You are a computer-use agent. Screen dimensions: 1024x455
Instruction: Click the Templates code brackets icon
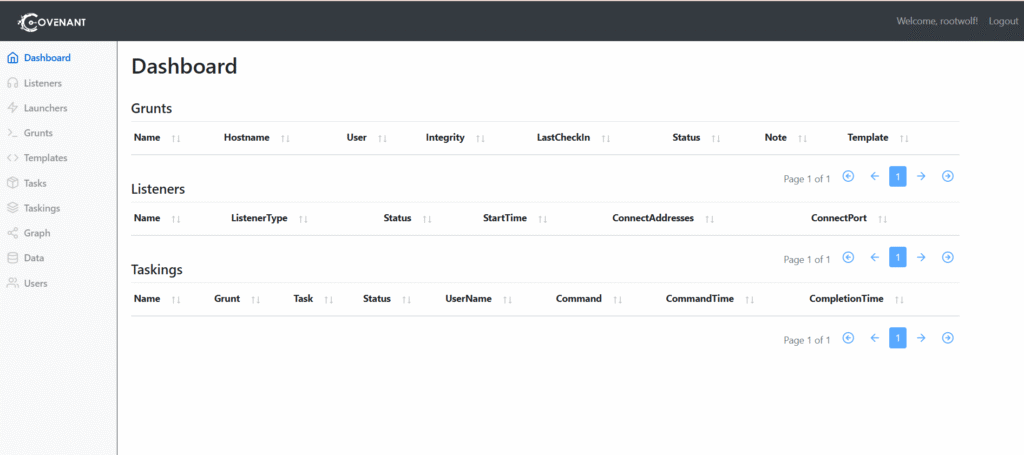click(12, 158)
